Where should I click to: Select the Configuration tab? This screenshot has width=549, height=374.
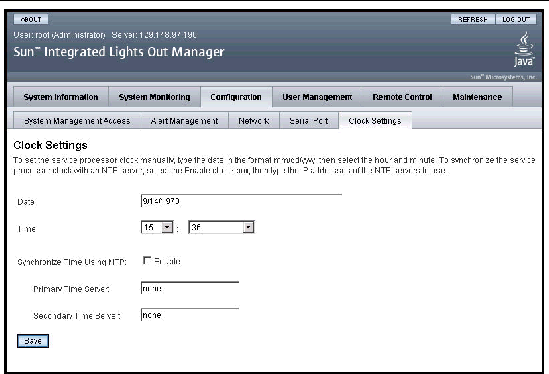point(236,97)
